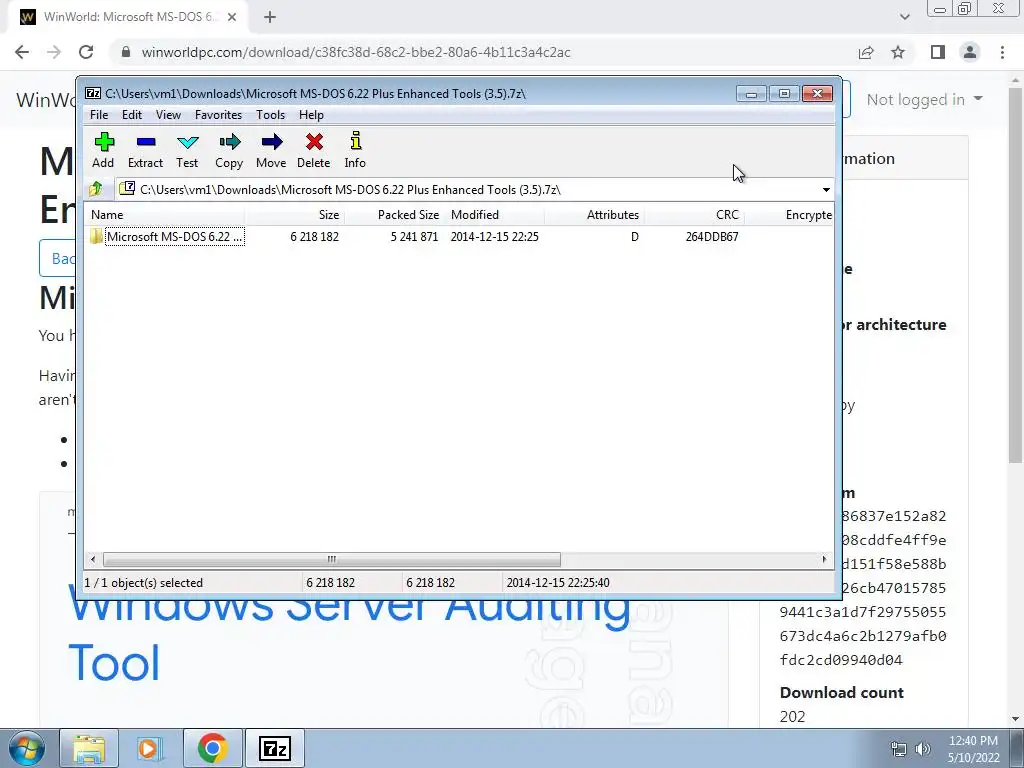Reload the WinWorld page in Chrome
The image size is (1024, 768).
[x=86, y=52]
